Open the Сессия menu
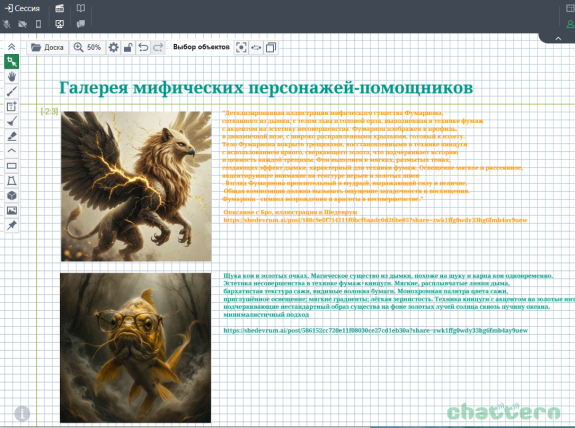Viewport: 575px width, 428px height. [22, 8]
